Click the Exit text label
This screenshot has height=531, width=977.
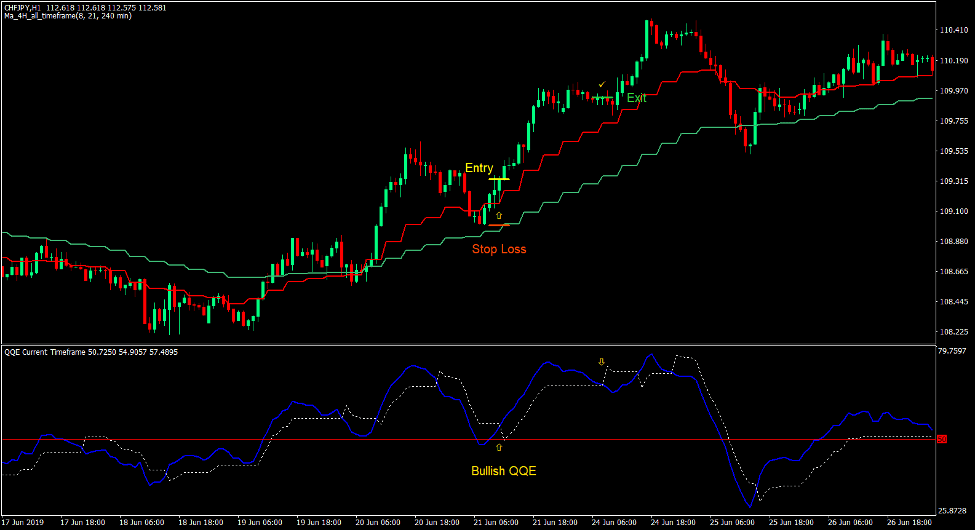coord(636,98)
